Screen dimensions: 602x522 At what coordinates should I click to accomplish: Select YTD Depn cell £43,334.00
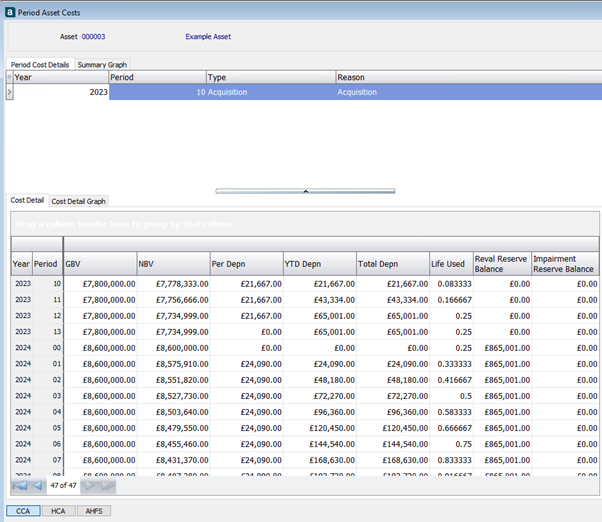click(x=320, y=300)
